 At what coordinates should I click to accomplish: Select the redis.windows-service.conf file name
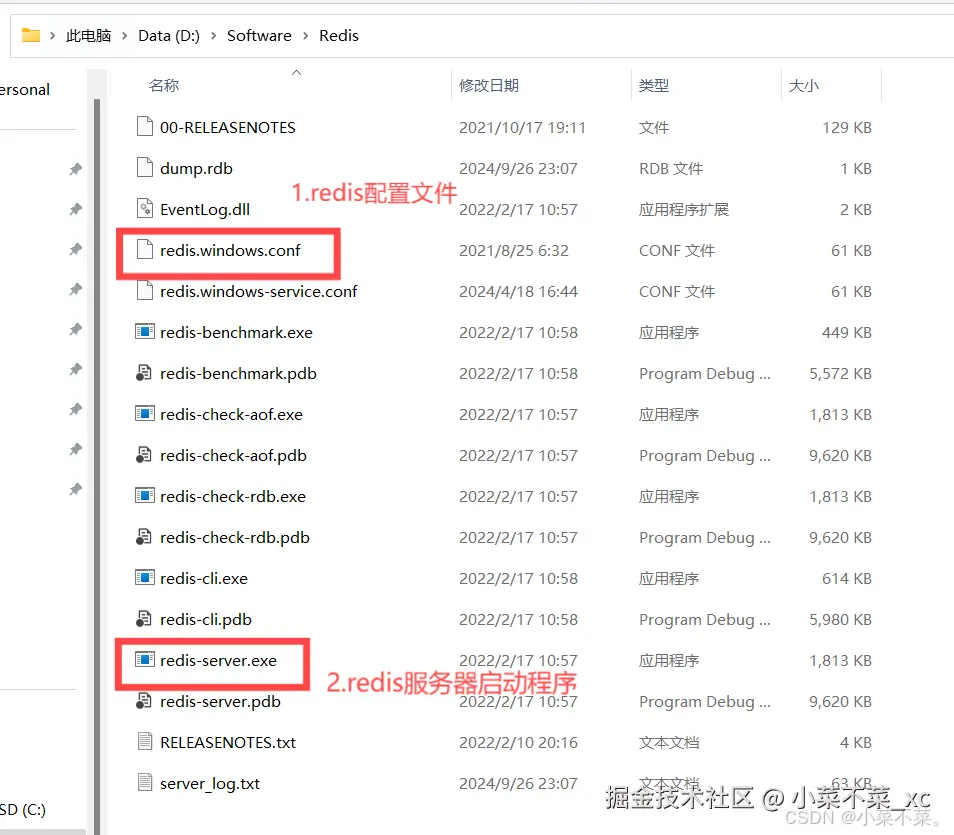259,291
